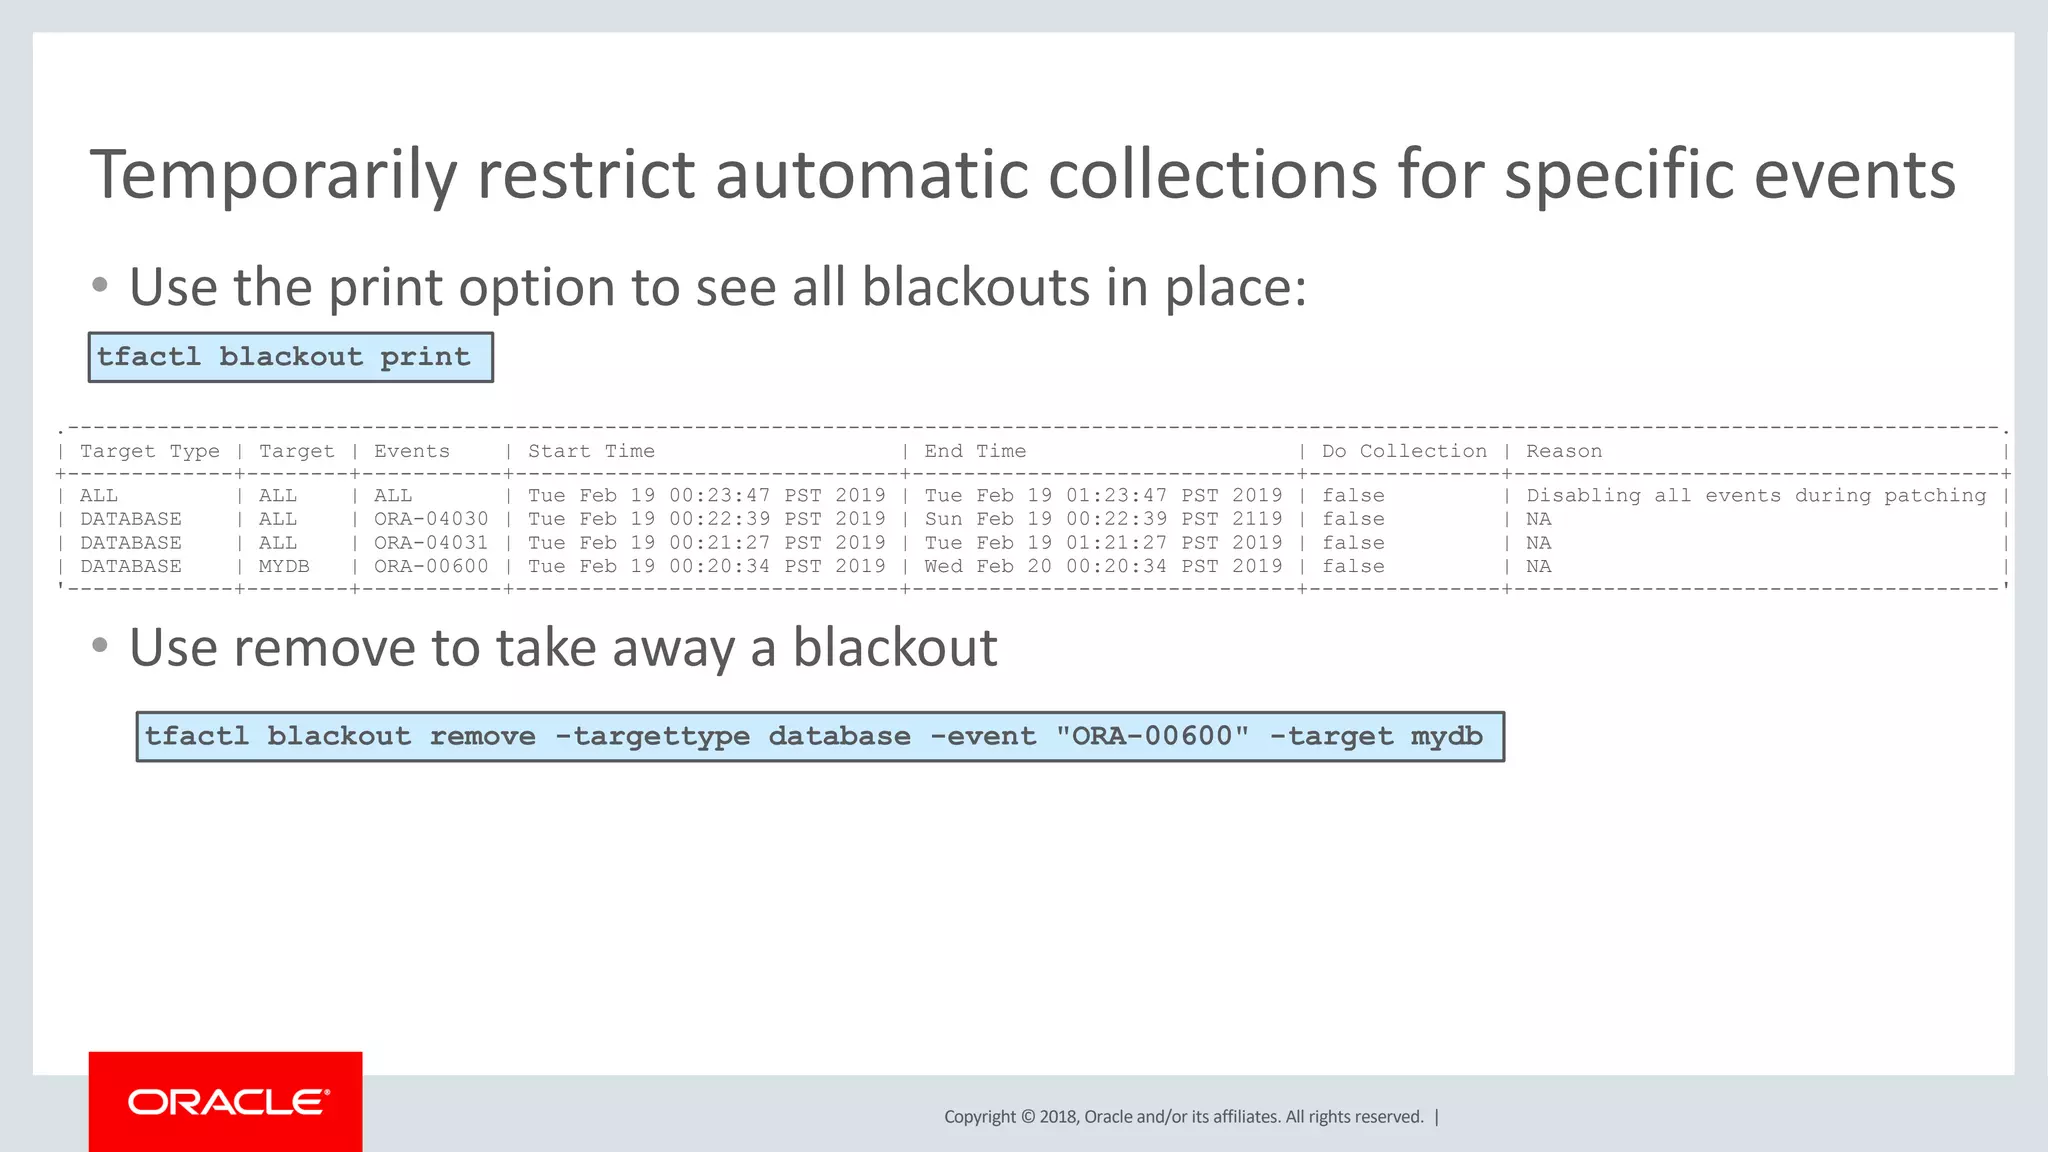Click the 'Target Type' column header
This screenshot has height=1152, width=2048.
150,452
